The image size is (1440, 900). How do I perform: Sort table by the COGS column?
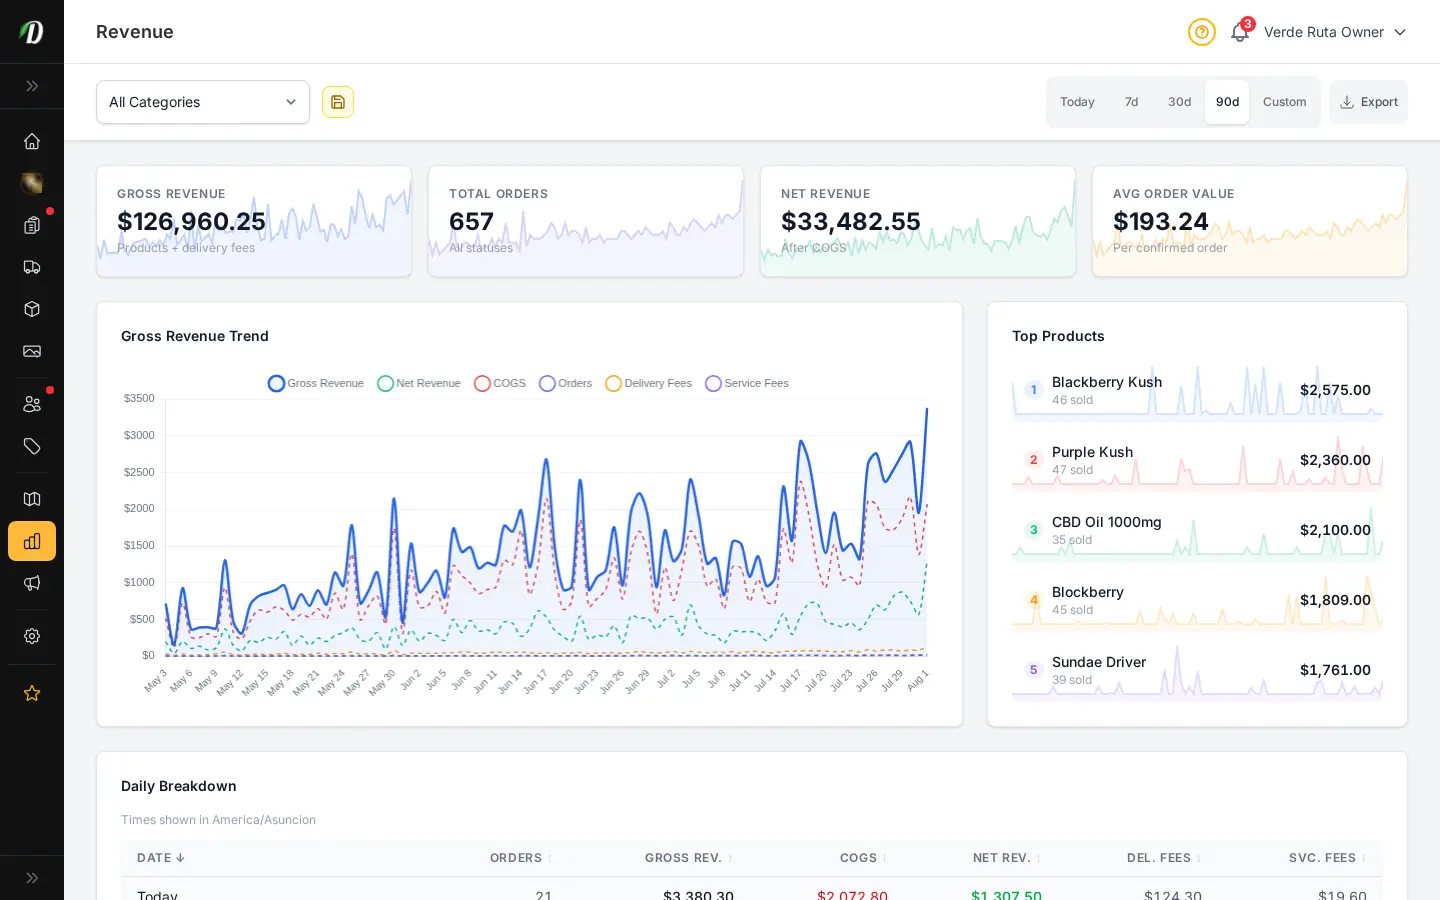point(864,858)
